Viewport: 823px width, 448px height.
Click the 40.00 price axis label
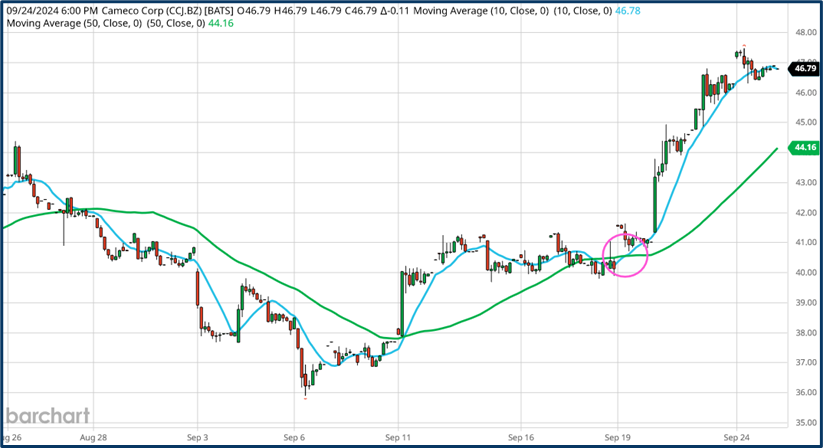(804, 272)
